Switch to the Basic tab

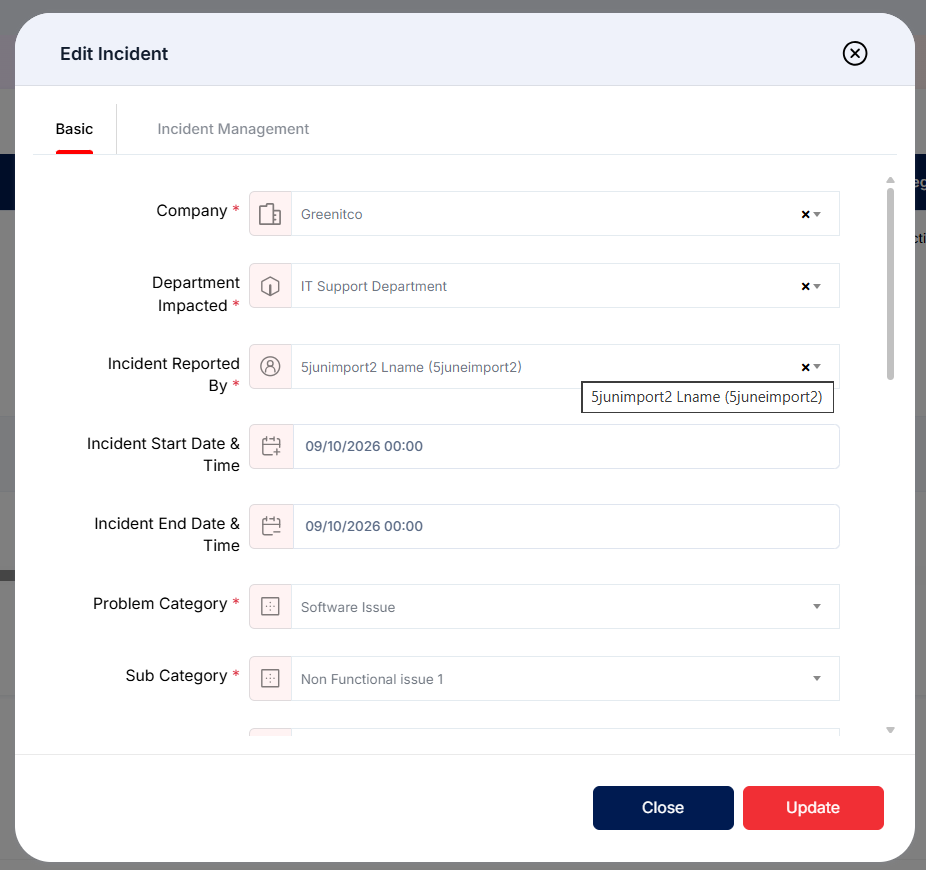(x=74, y=129)
